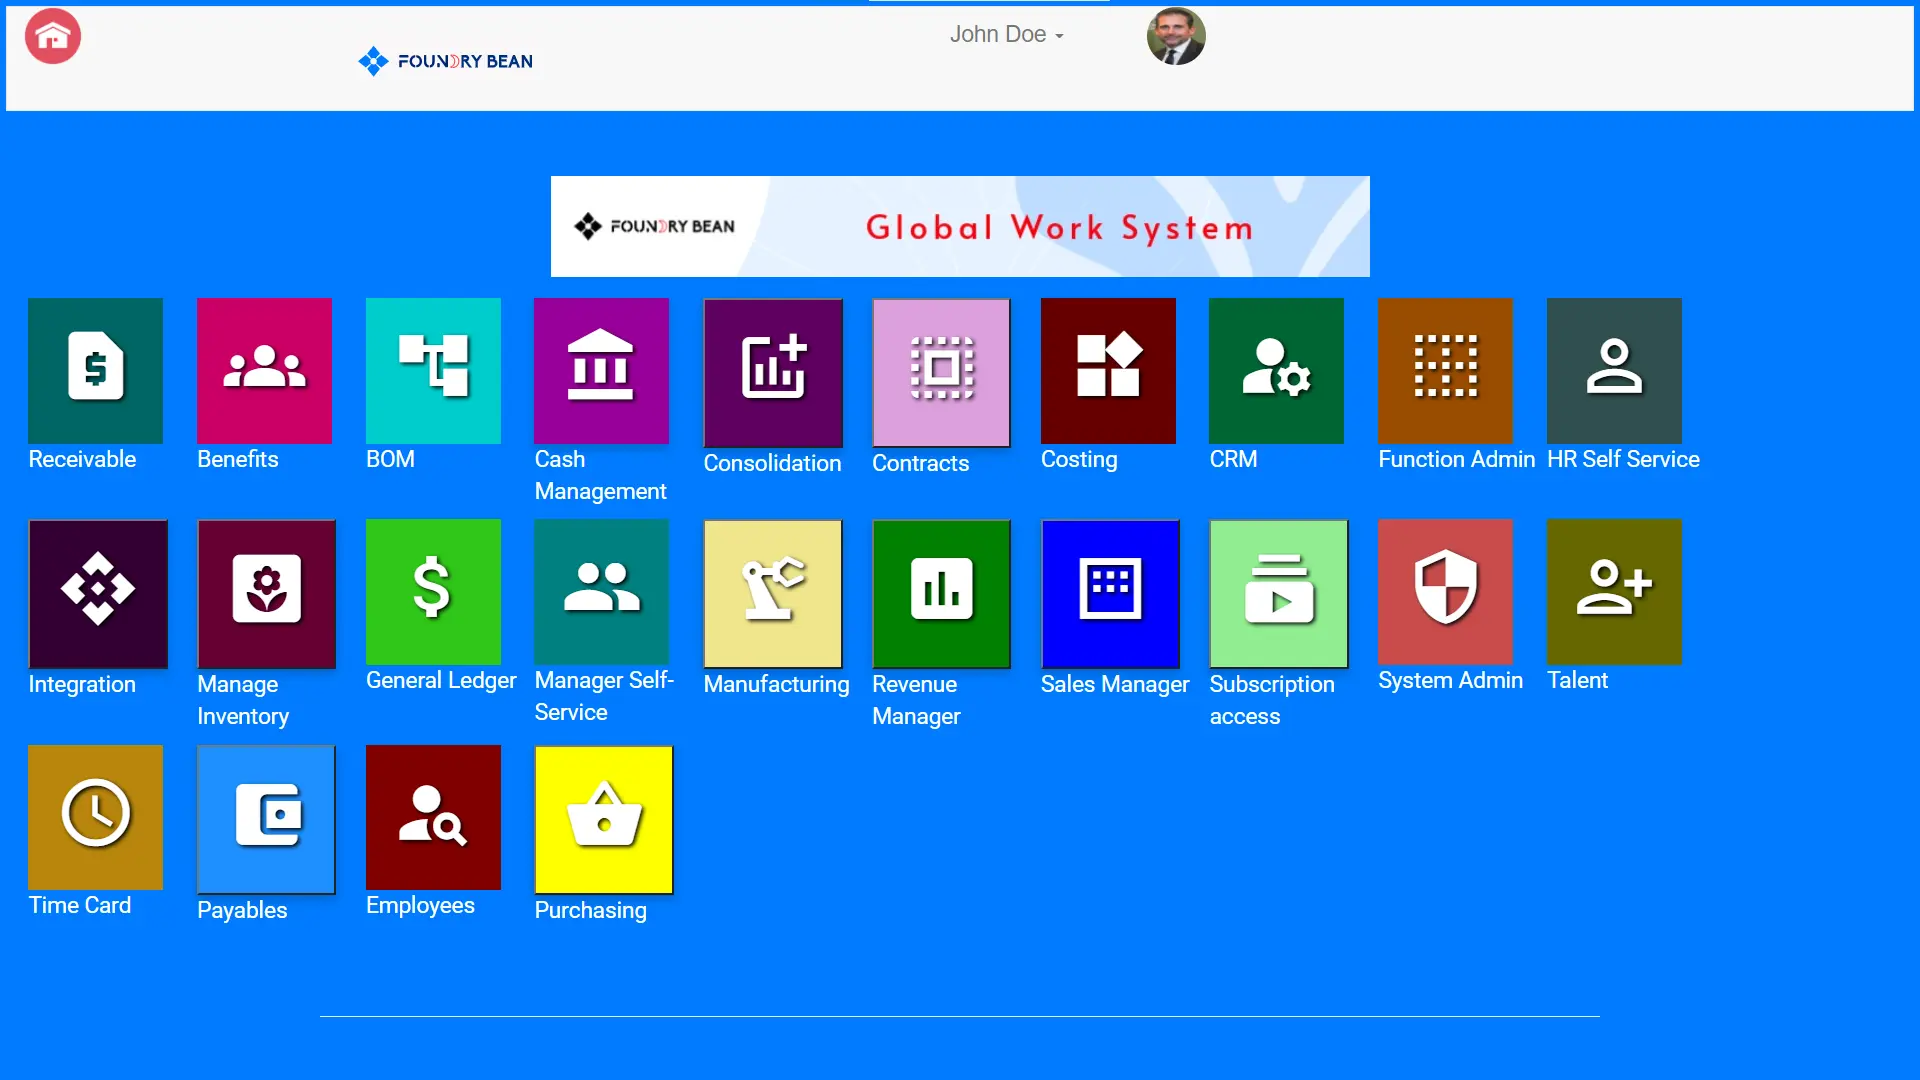This screenshot has width=1920, height=1080.
Task: Launch the Consolidation app
Action: click(772, 372)
